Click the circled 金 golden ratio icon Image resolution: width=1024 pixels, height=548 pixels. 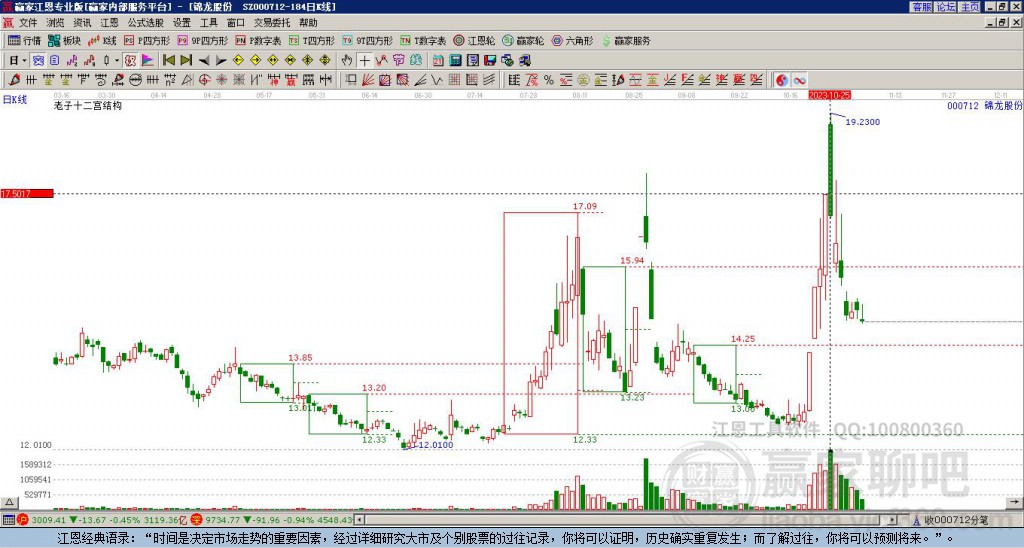[x=583, y=80]
